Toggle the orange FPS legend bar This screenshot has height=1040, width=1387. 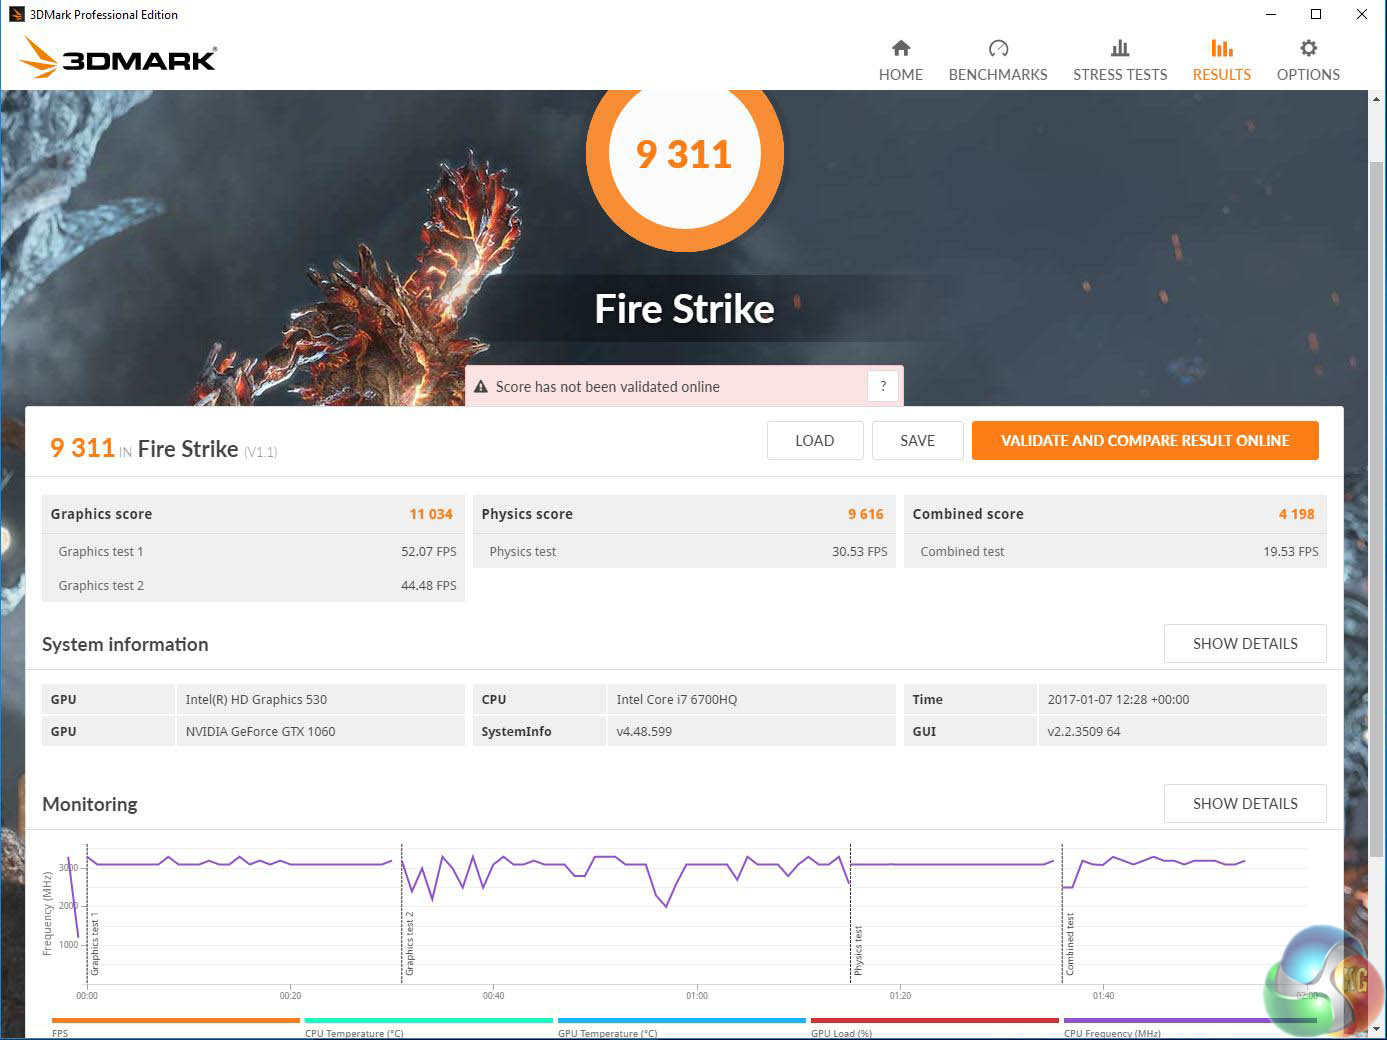175,1021
